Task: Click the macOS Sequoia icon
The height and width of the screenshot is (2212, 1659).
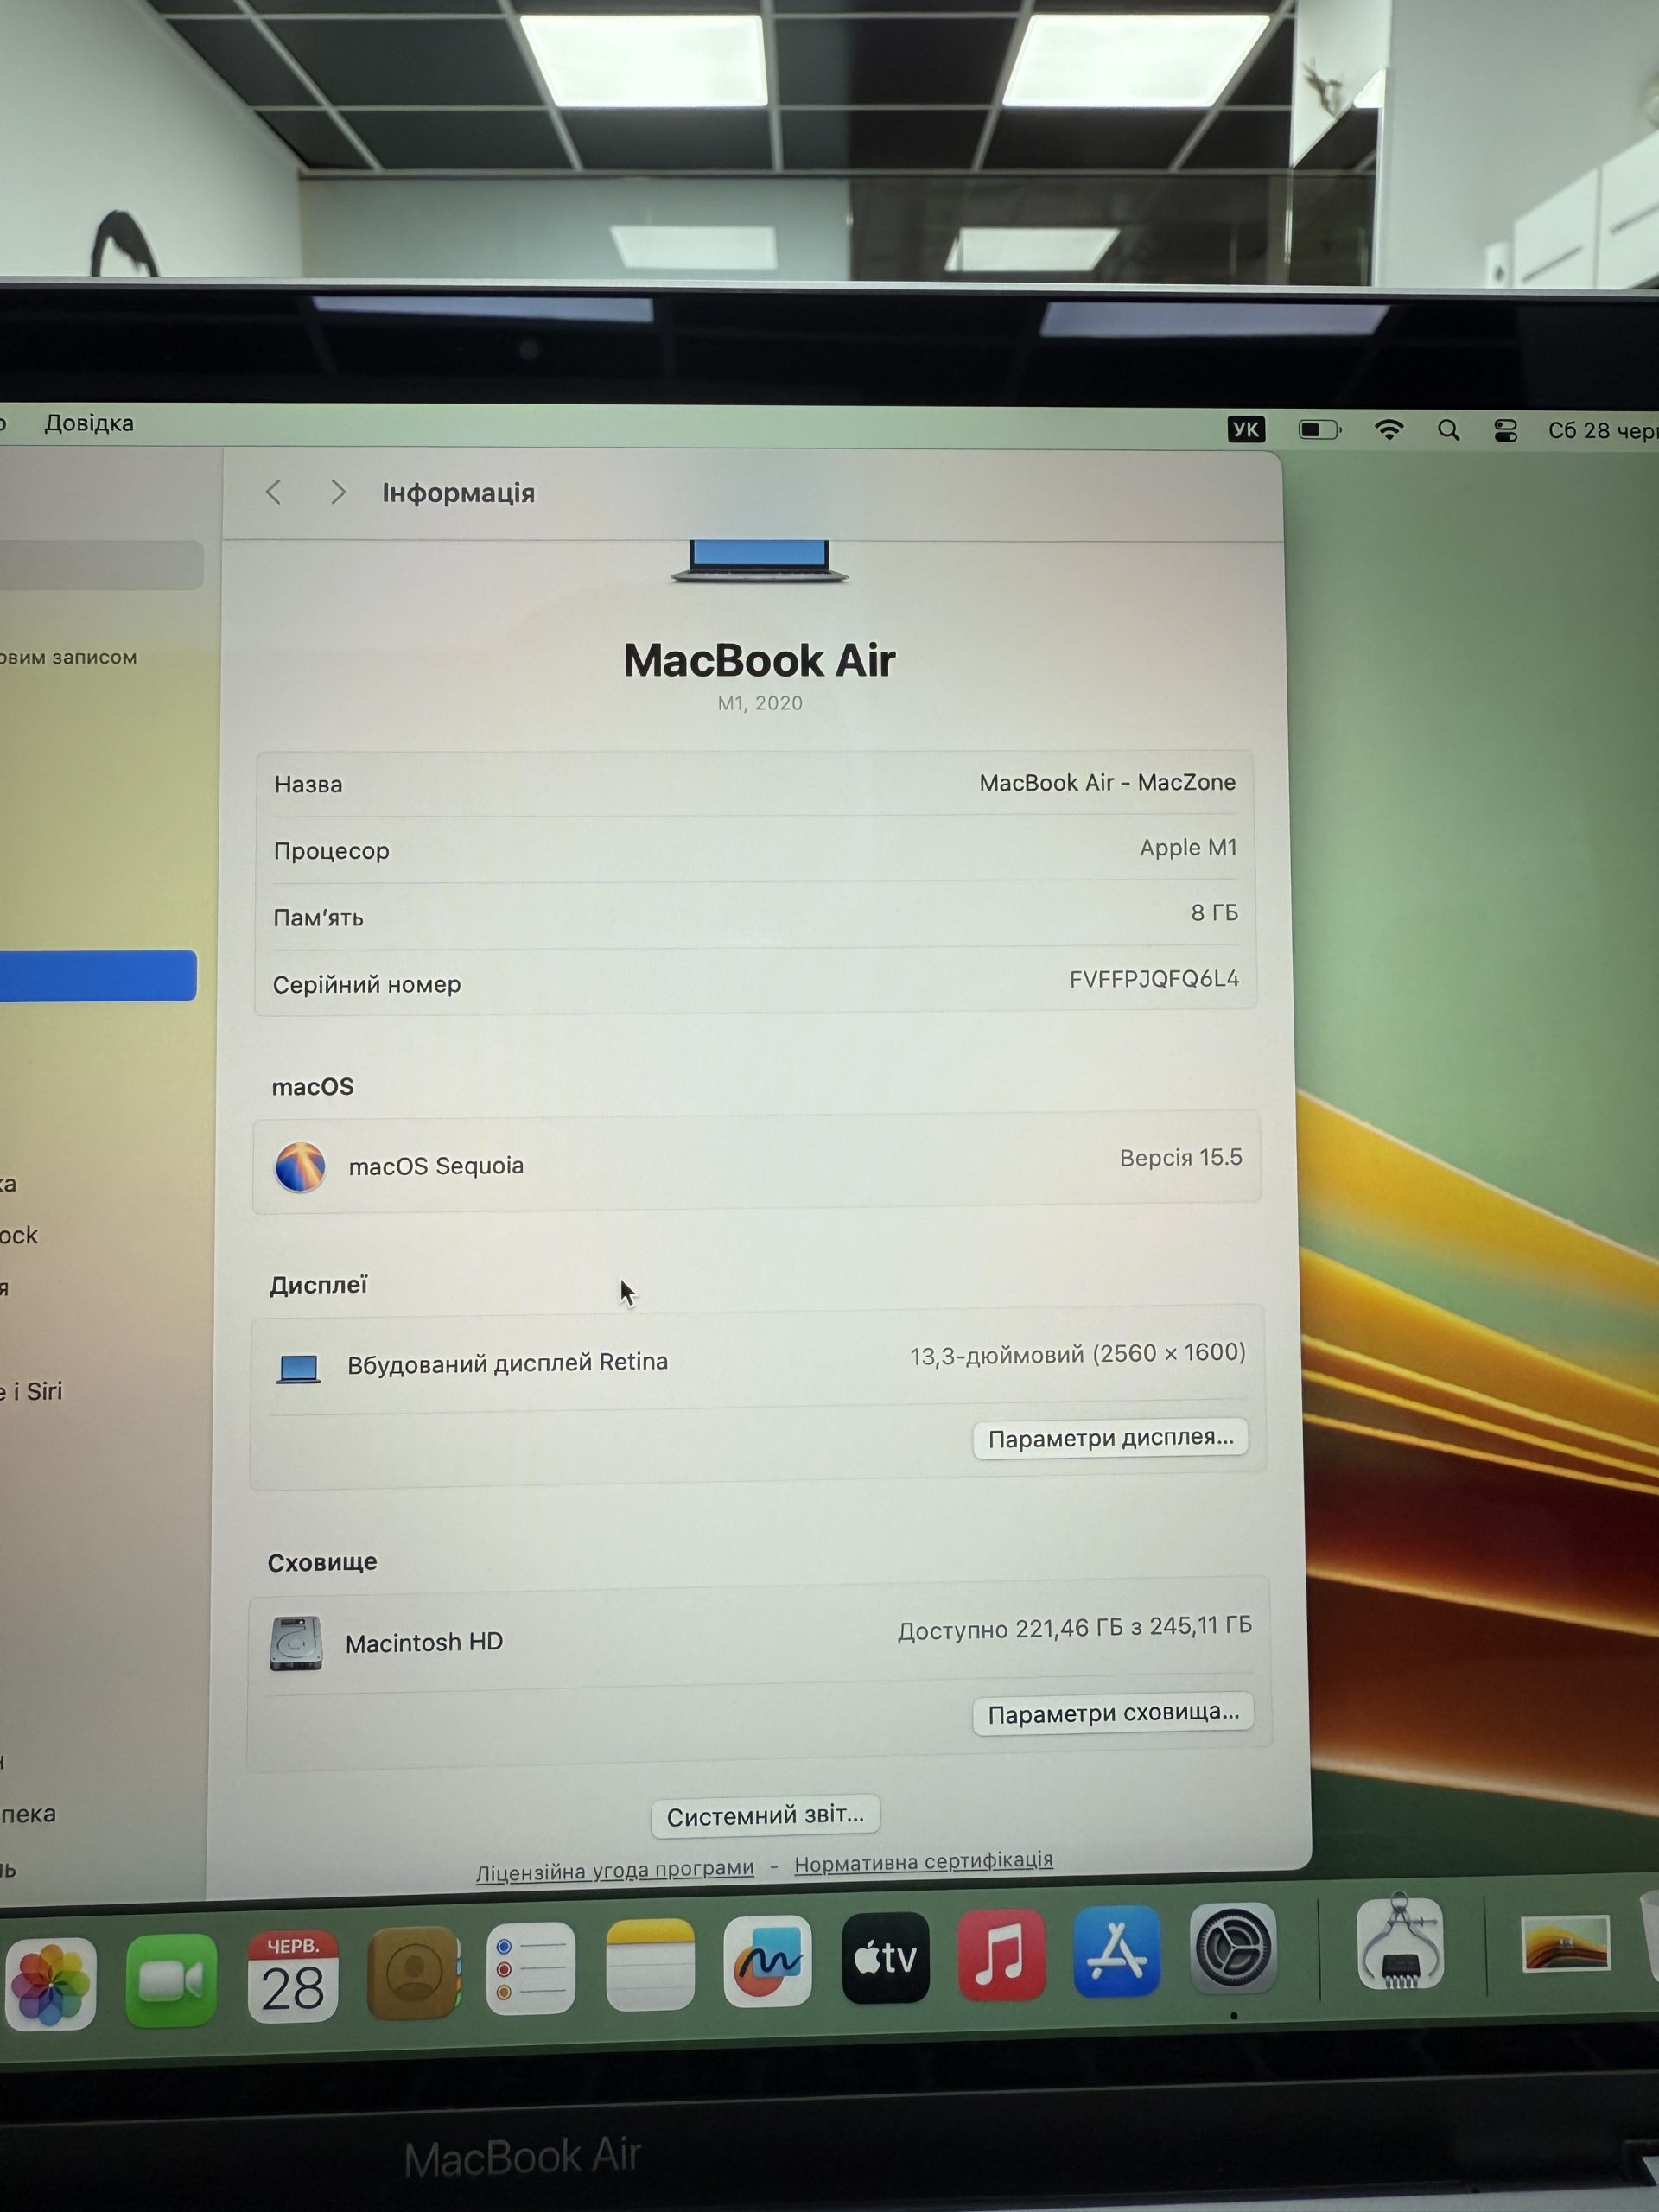Action: click(x=300, y=1167)
